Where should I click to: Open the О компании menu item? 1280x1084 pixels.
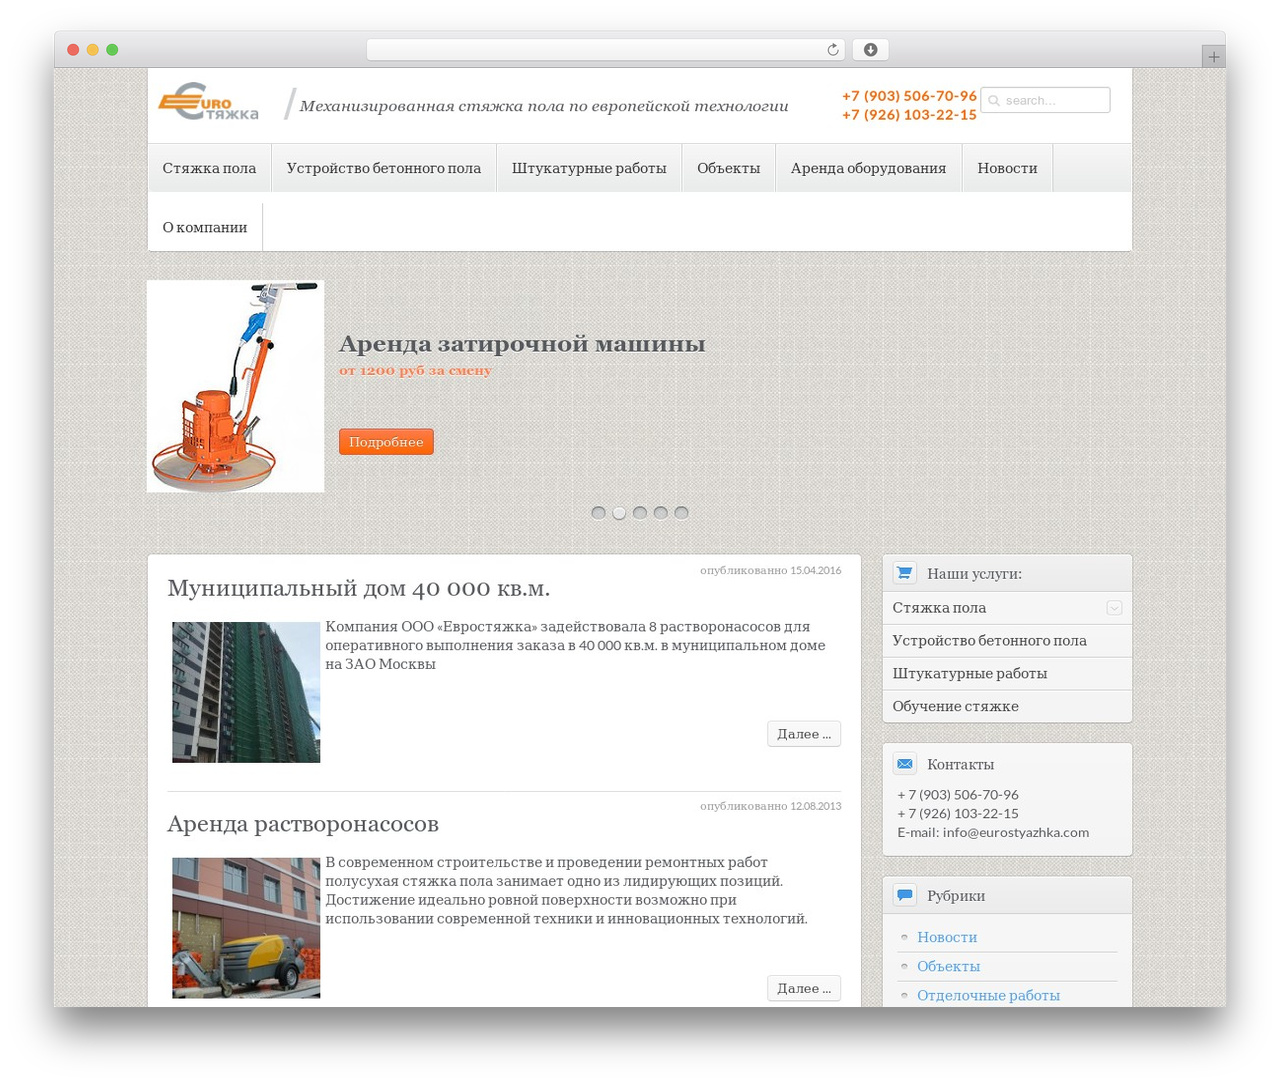point(205,227)
